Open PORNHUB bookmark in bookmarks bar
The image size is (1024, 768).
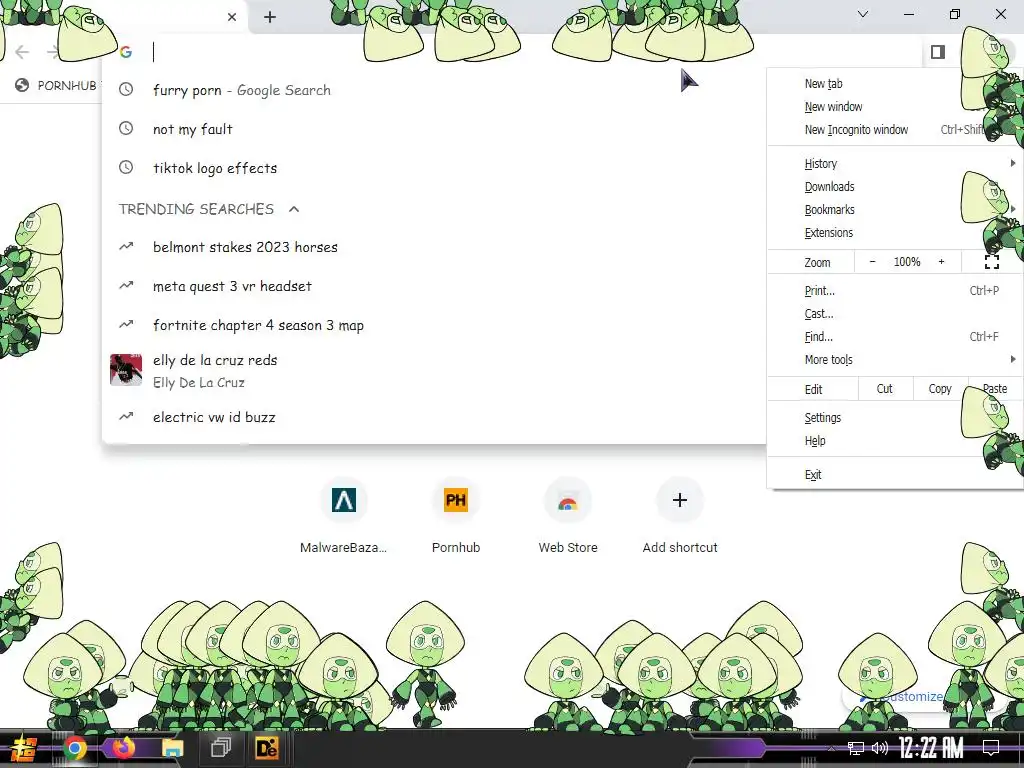[x=57, y=85]
